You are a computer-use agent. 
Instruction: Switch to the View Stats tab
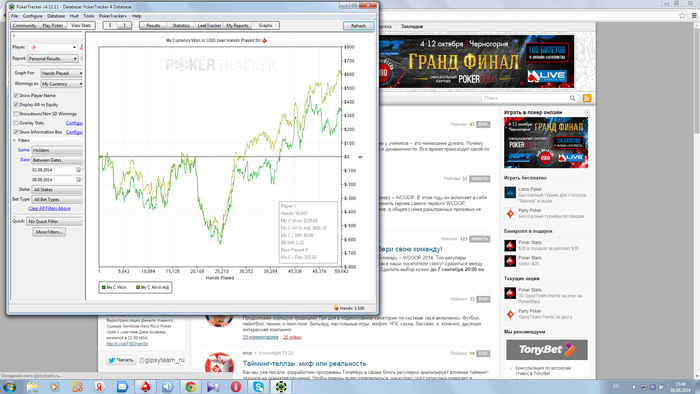81,25
